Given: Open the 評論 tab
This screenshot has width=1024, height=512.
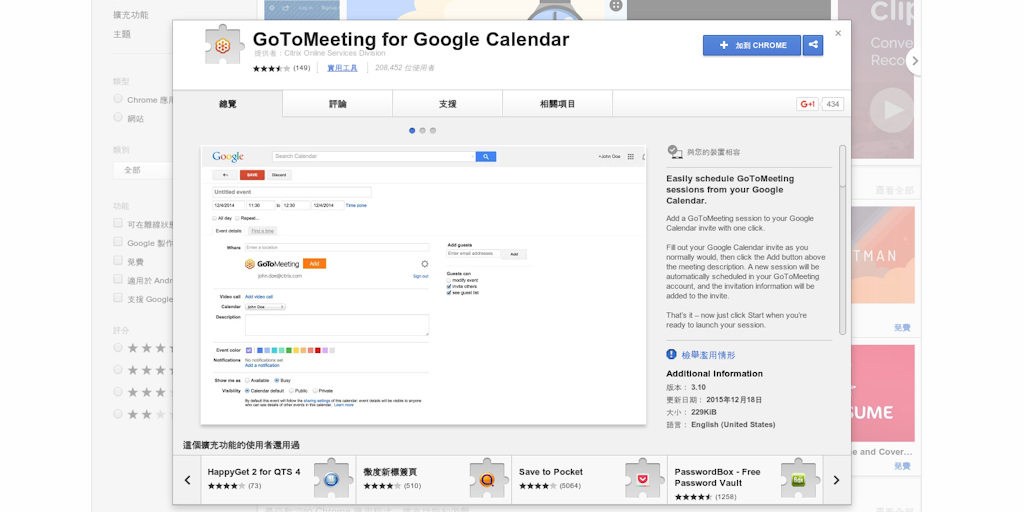Looking at the screenshot, I should click(338, 104).
